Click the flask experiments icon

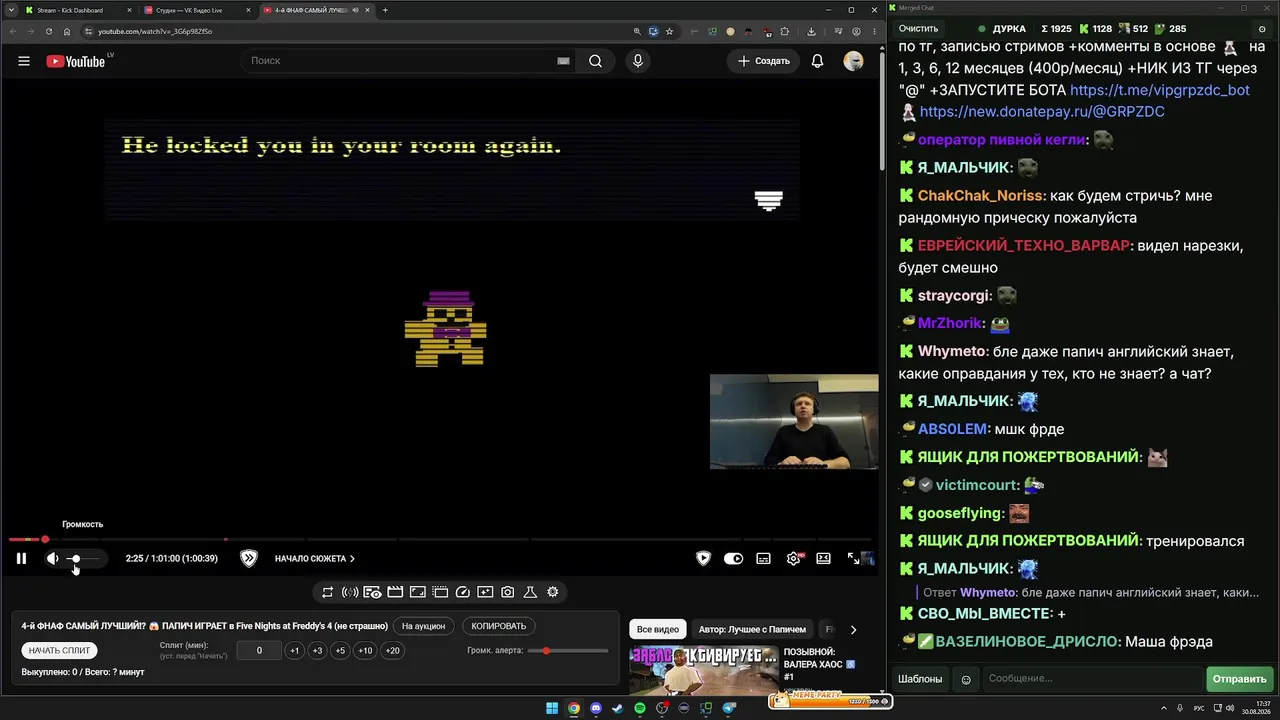tap(530, 592)
